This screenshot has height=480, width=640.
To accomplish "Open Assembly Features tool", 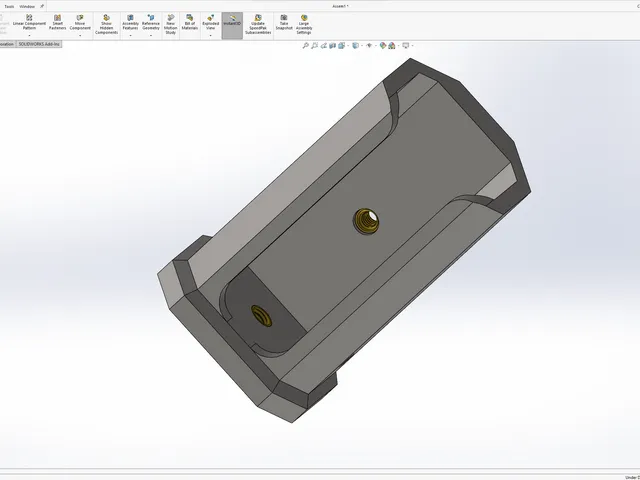I will pos(131,22).
